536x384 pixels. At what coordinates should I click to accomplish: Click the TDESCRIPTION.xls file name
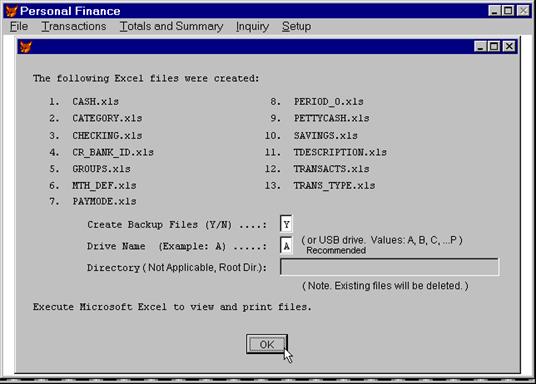coord(340,153)
